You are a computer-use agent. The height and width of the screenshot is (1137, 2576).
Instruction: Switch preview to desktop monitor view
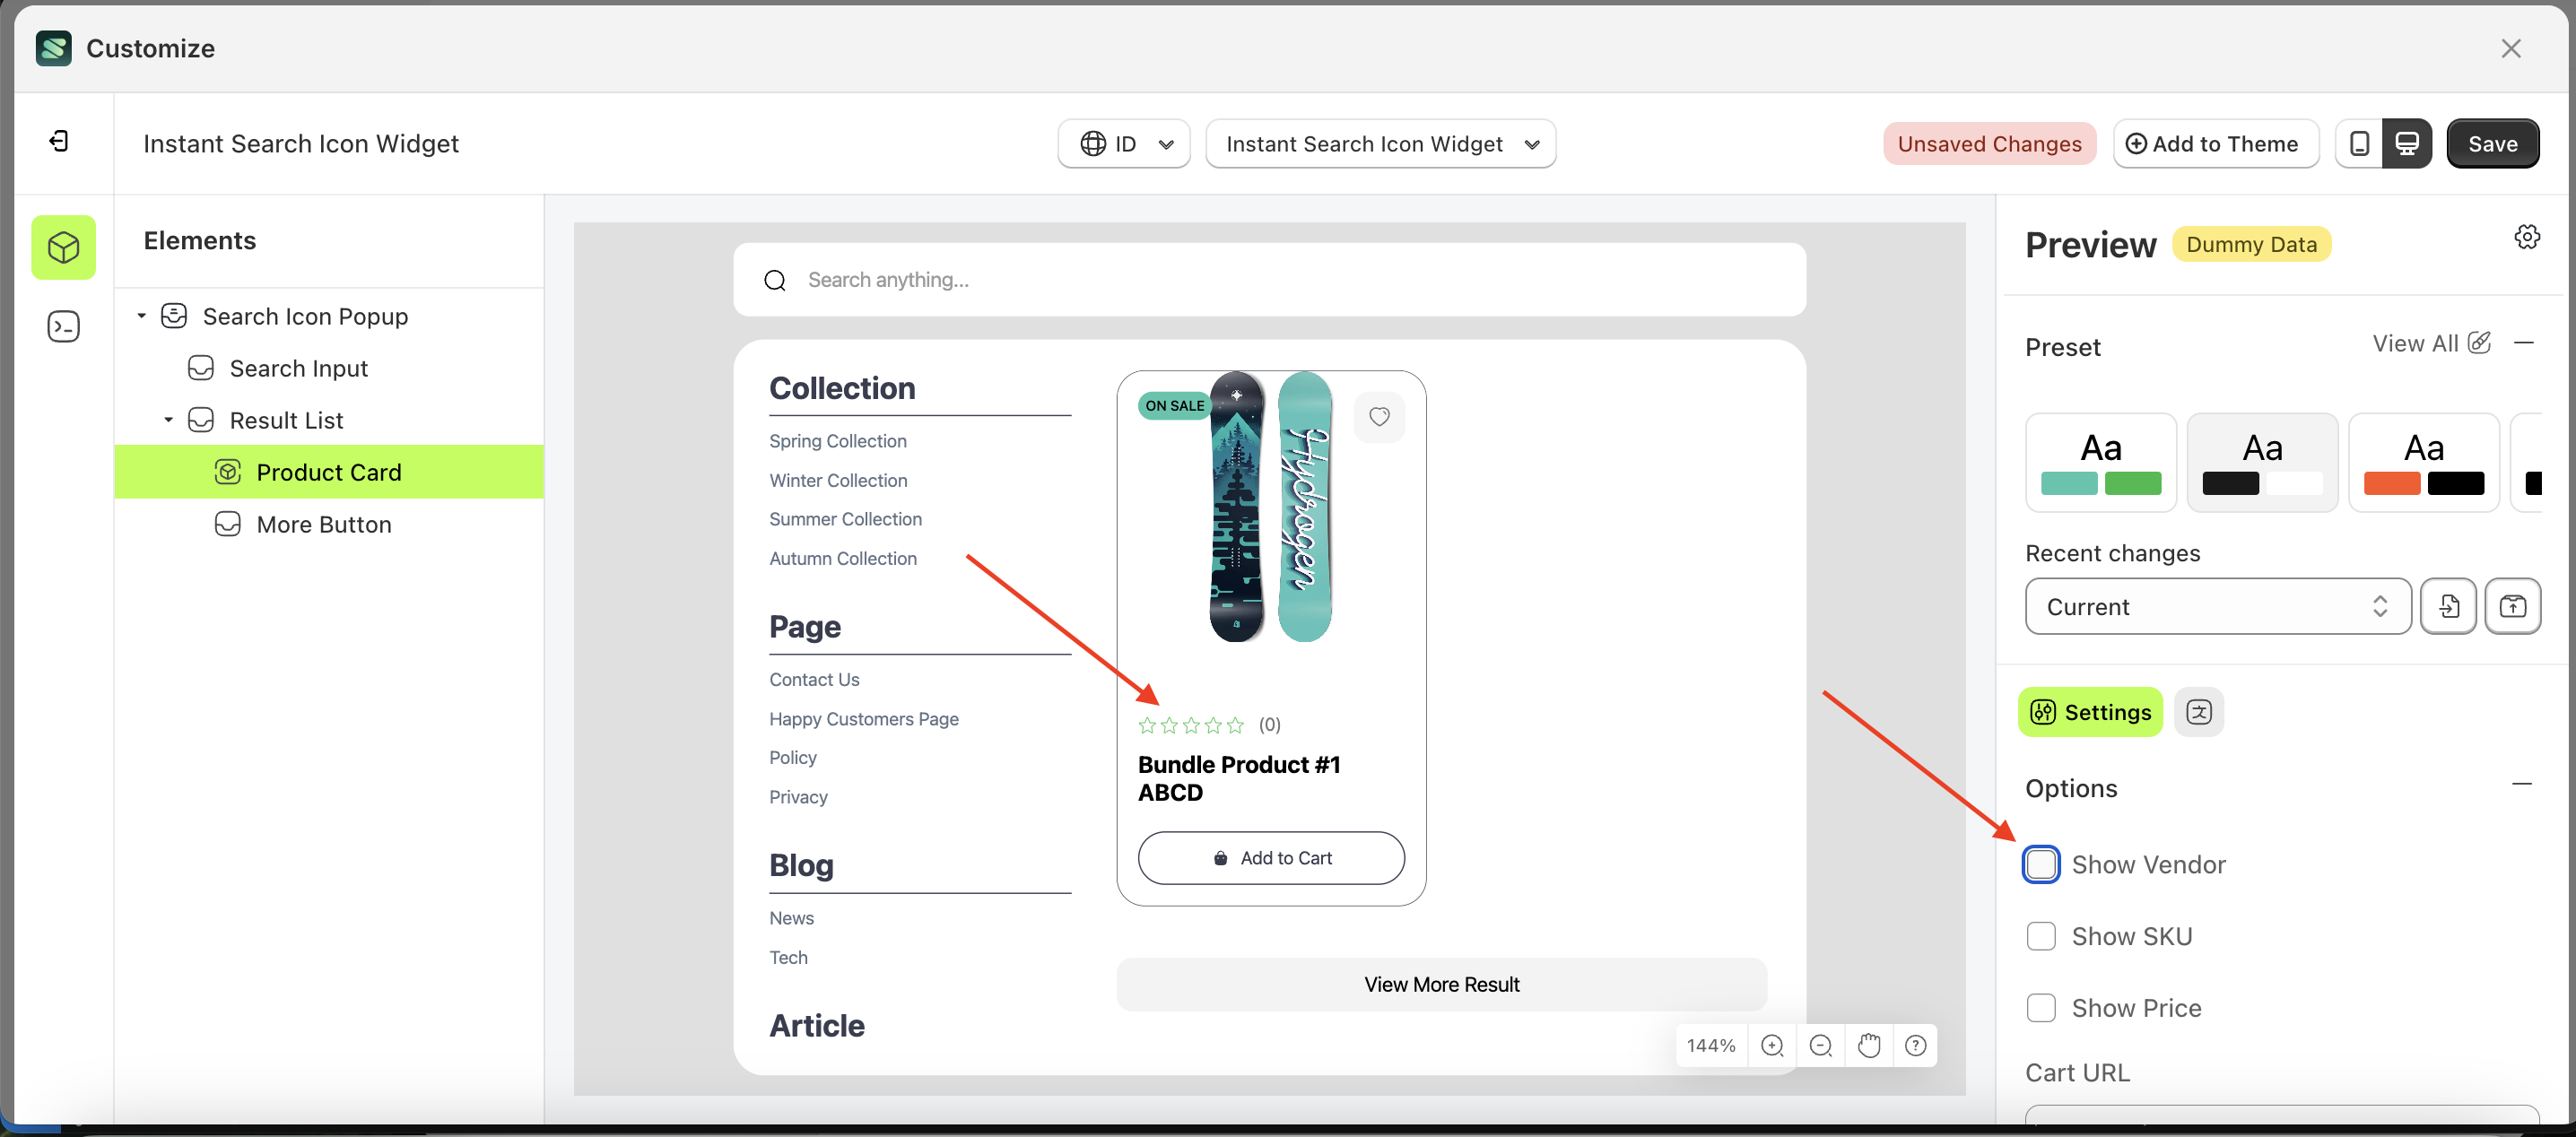pyautogui.click(x=2407, y=143)
